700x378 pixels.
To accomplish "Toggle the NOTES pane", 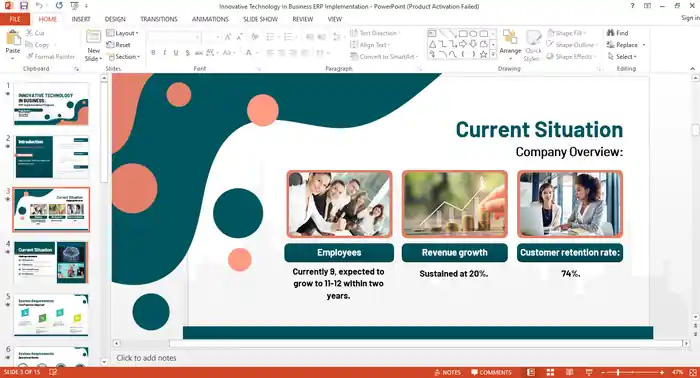I will 447,372.
